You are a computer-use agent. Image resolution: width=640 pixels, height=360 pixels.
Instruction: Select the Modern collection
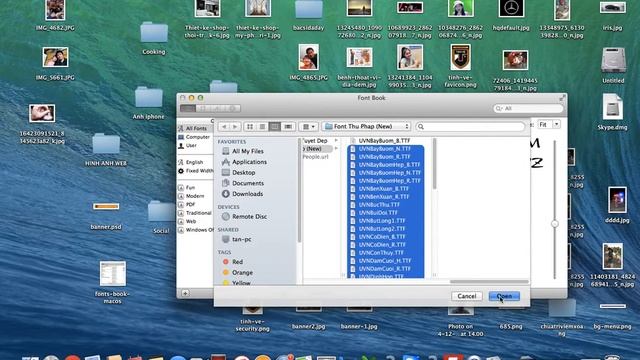195,196
